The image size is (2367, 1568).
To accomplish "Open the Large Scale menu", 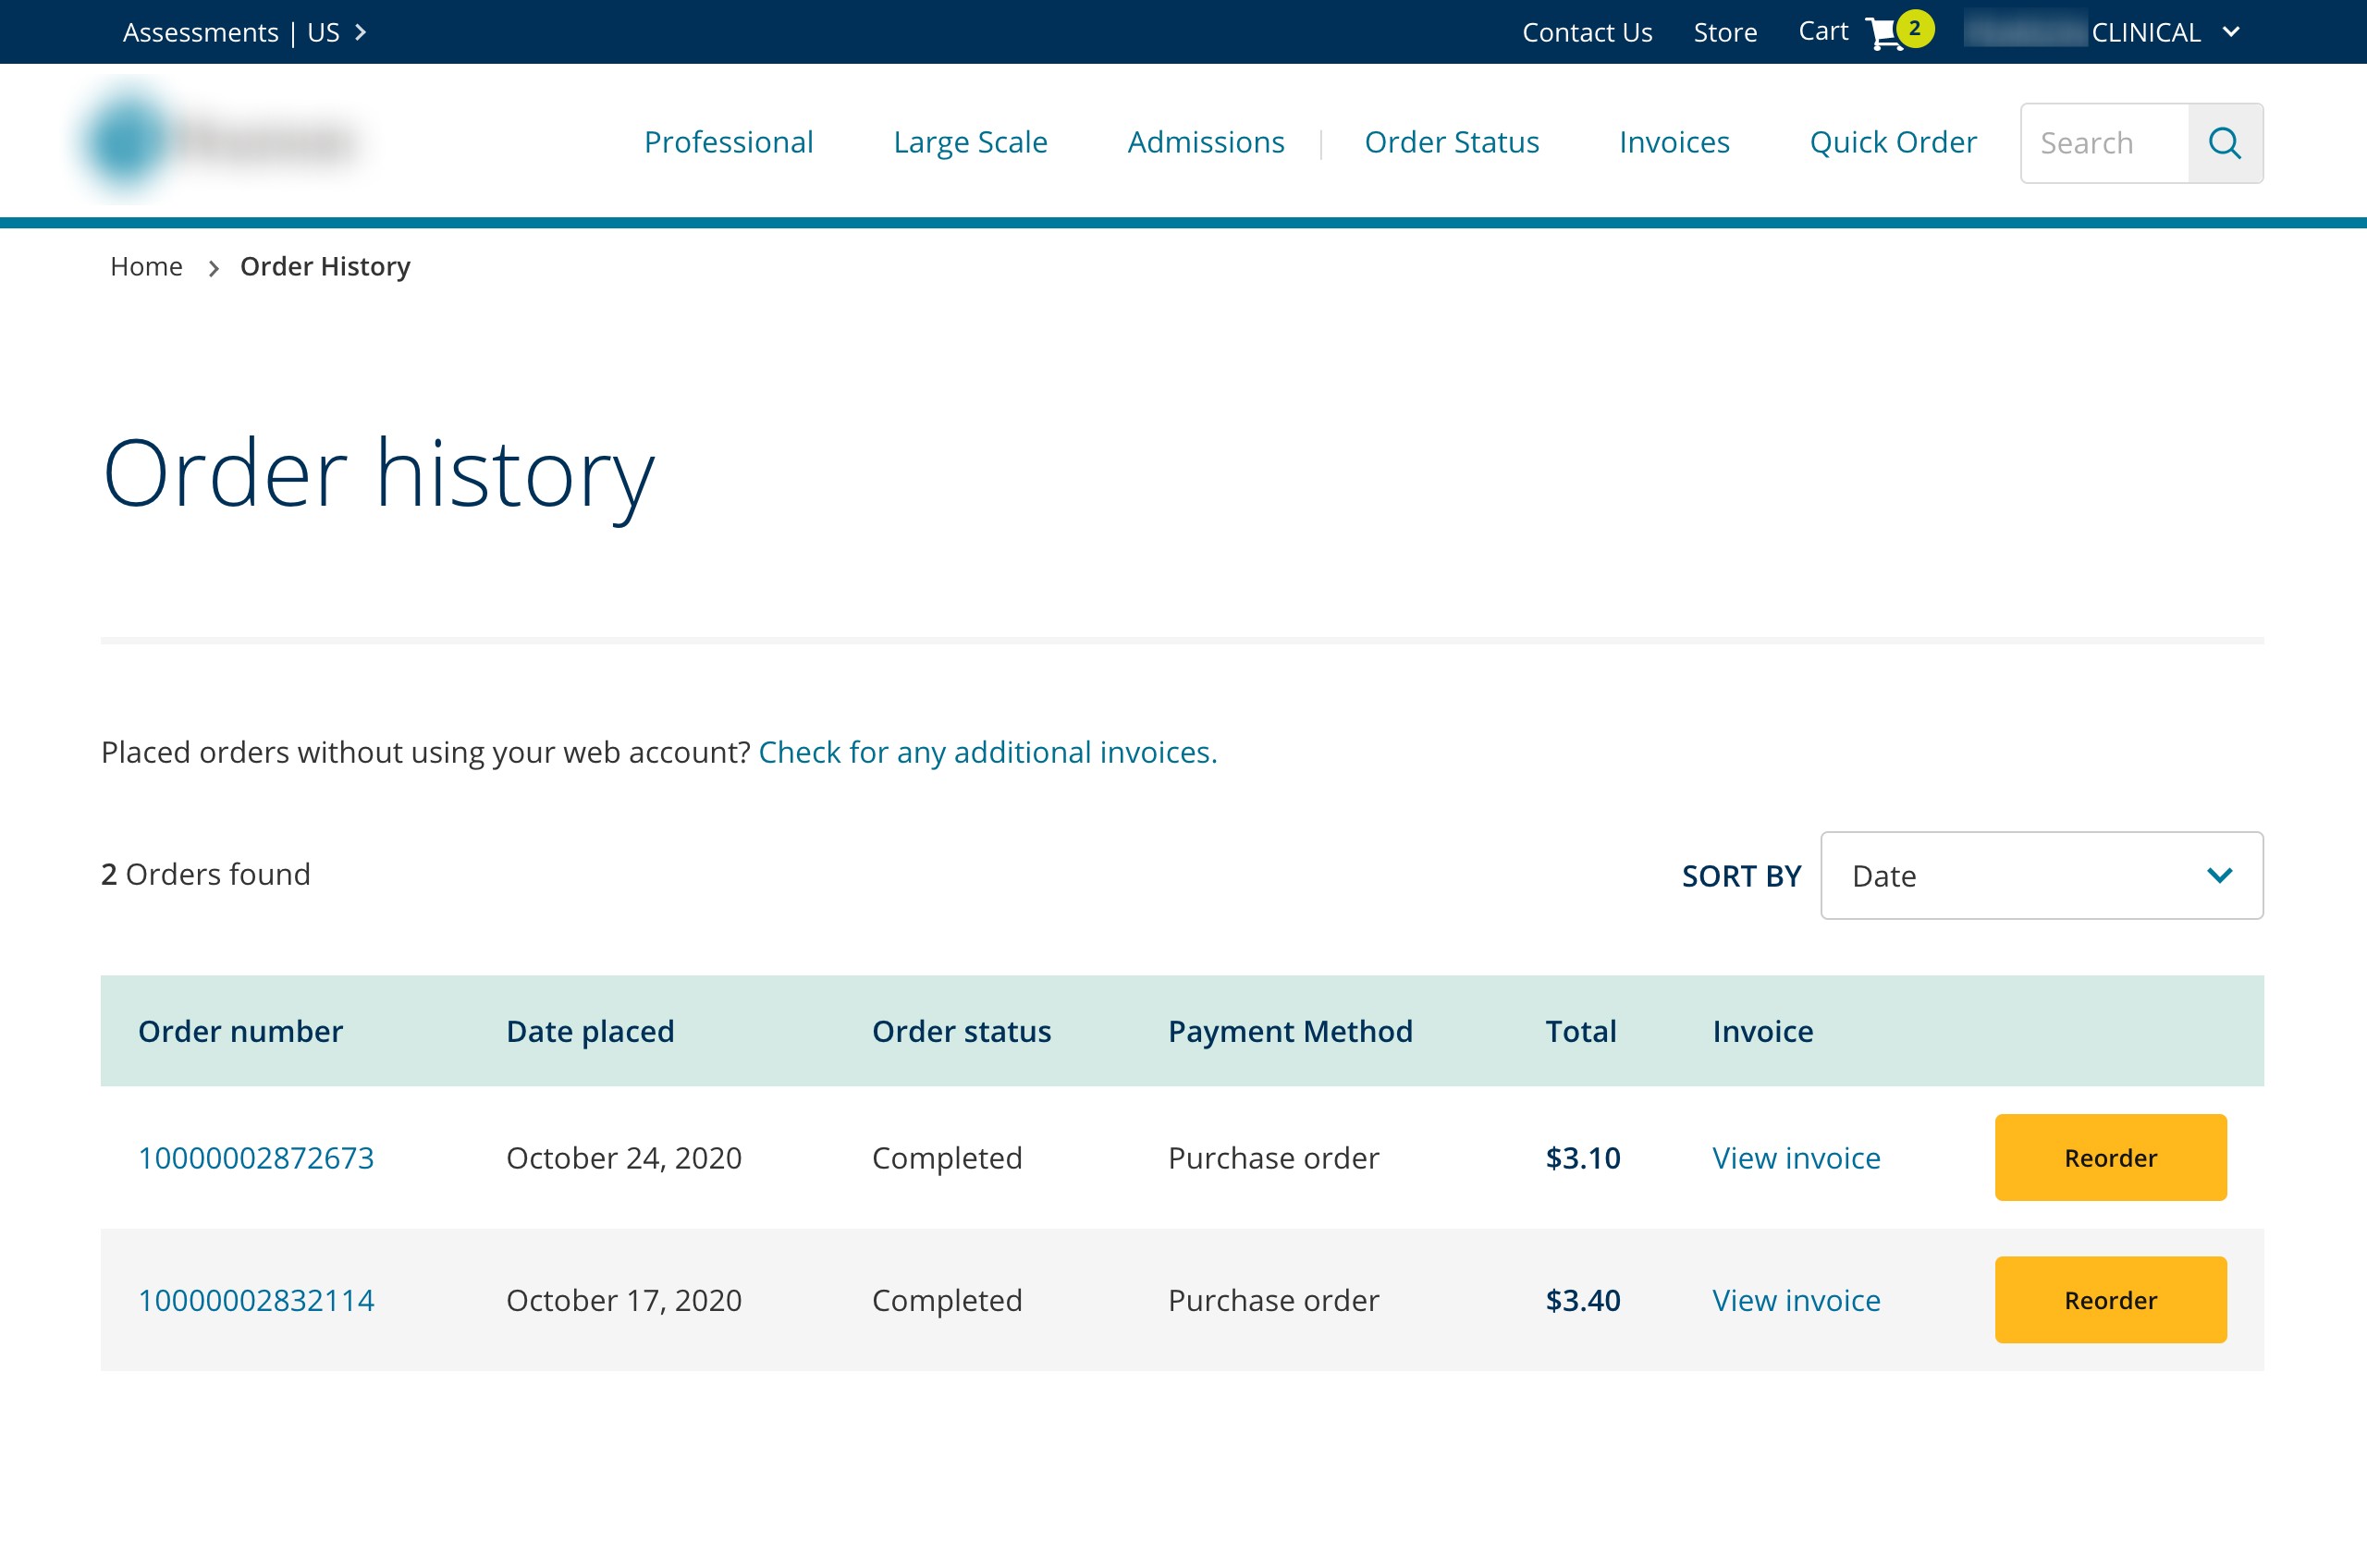I will click(970, 142).
